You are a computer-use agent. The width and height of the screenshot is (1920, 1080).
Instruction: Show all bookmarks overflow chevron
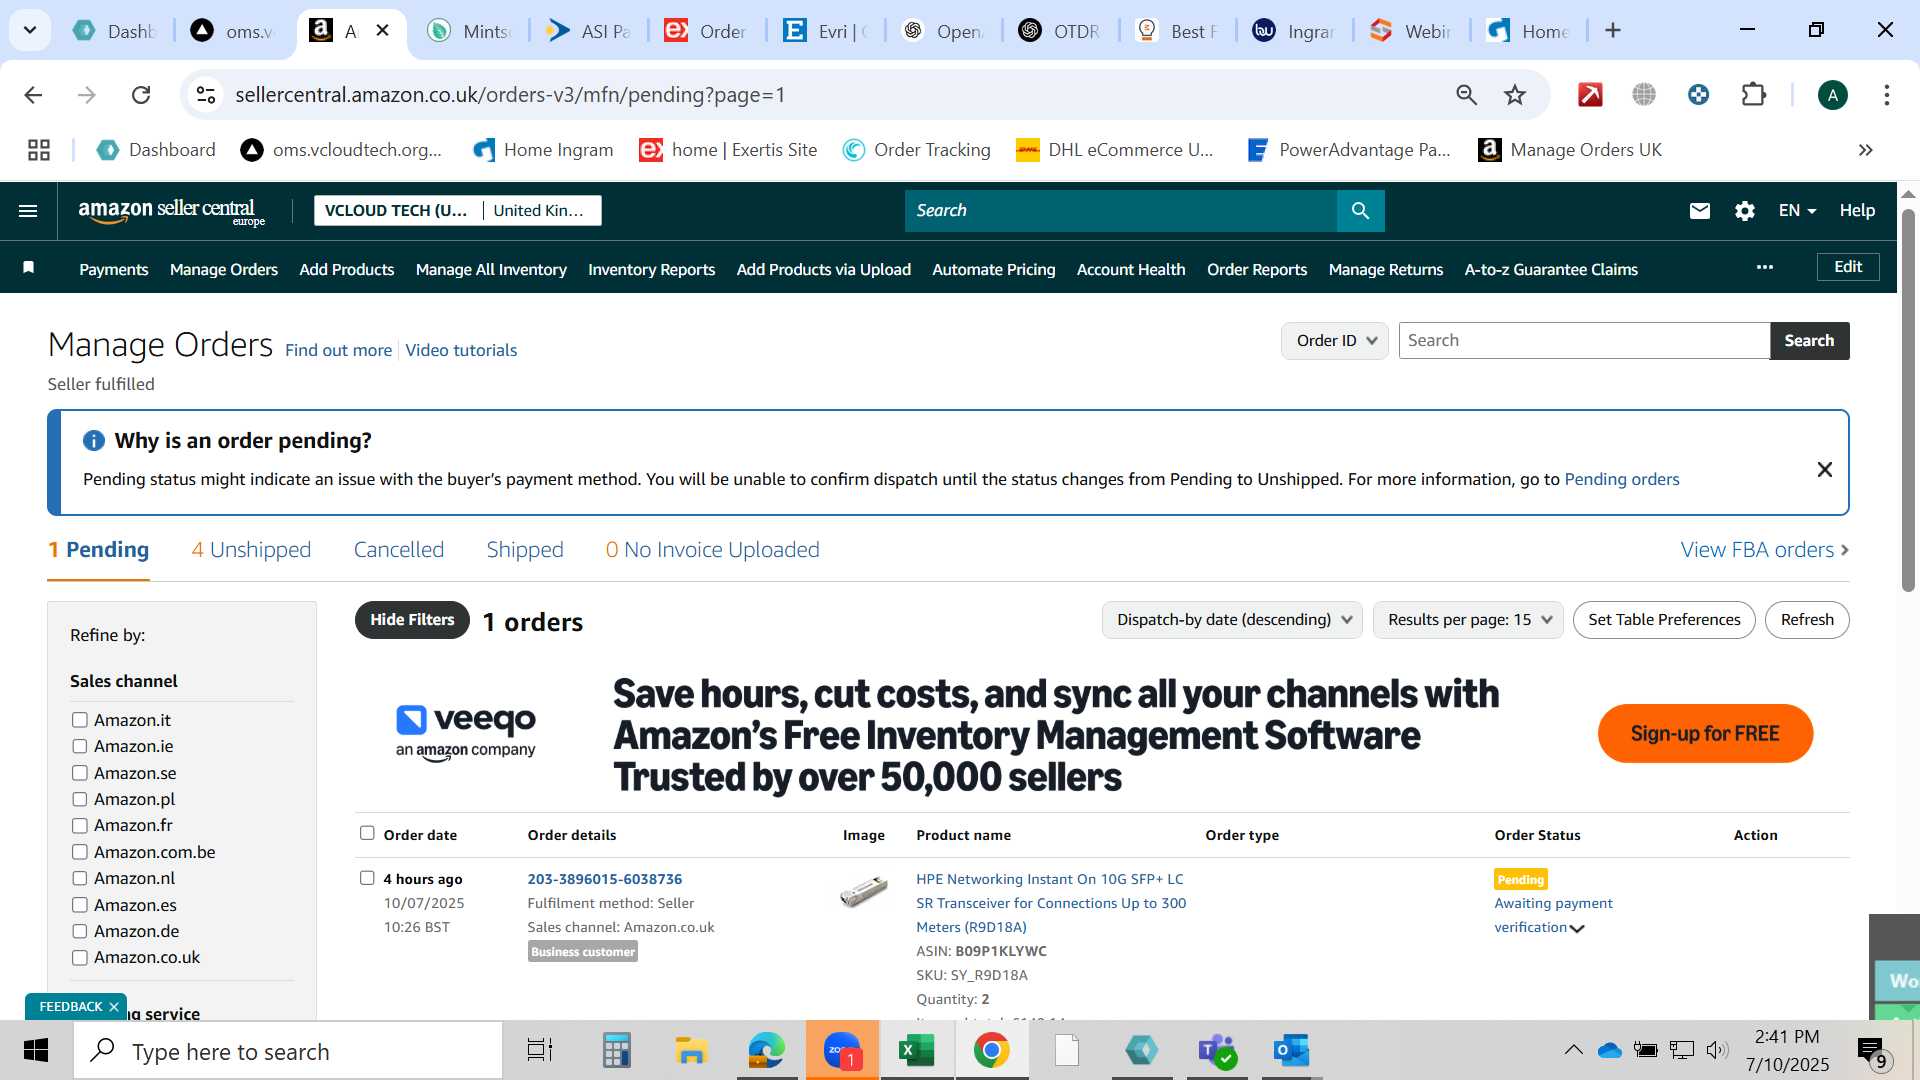click(x=1865, y=150)
